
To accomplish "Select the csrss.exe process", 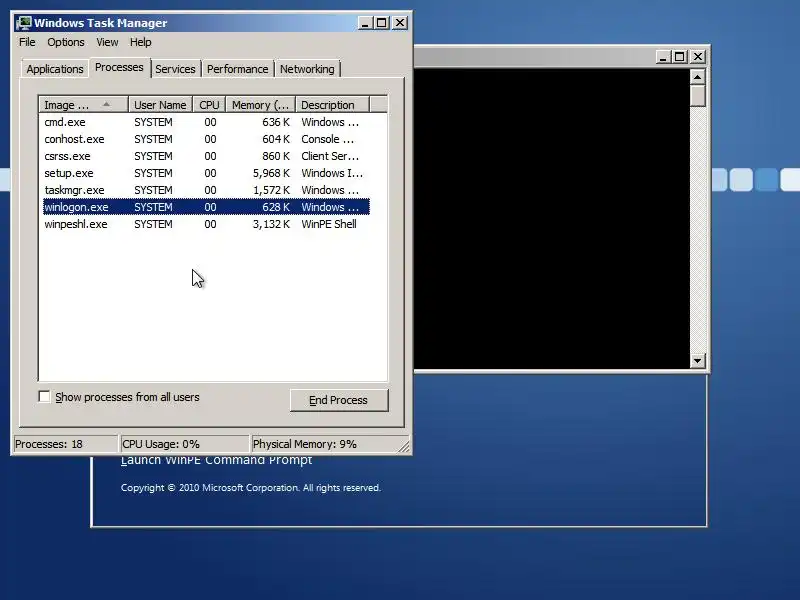I will [206, 156].
